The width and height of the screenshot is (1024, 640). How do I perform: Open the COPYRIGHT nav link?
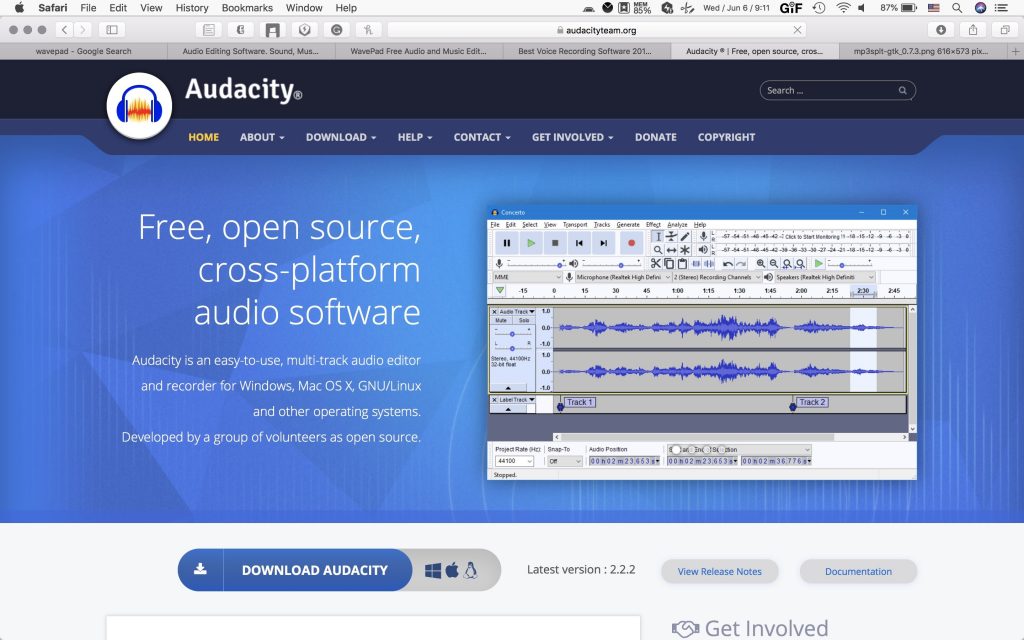tap(726, 137)
